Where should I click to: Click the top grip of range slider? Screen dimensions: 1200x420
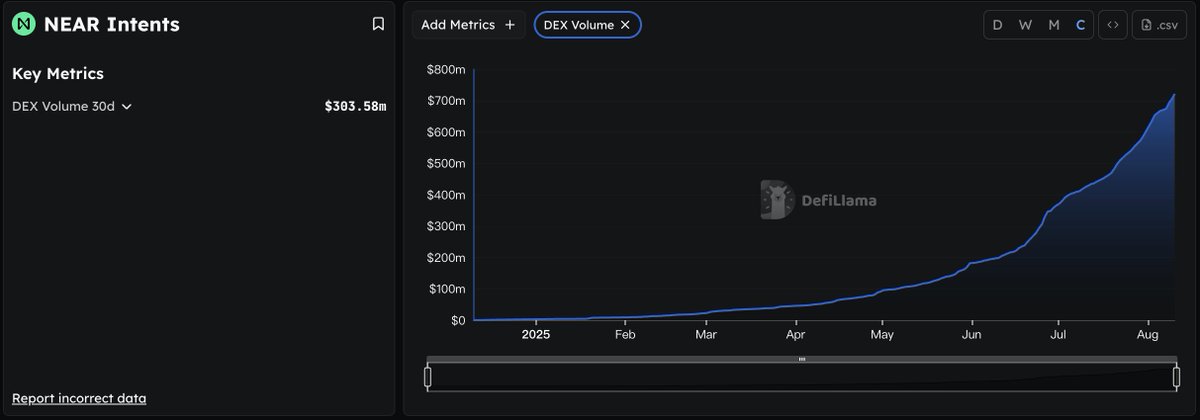[x=802, y=359]
